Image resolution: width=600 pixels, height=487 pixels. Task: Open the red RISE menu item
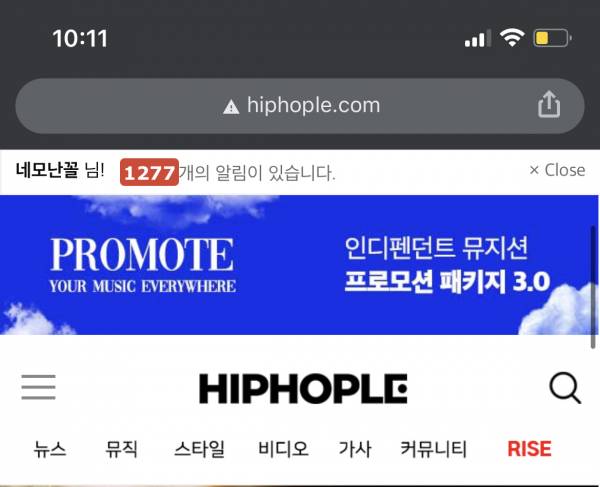529,449
